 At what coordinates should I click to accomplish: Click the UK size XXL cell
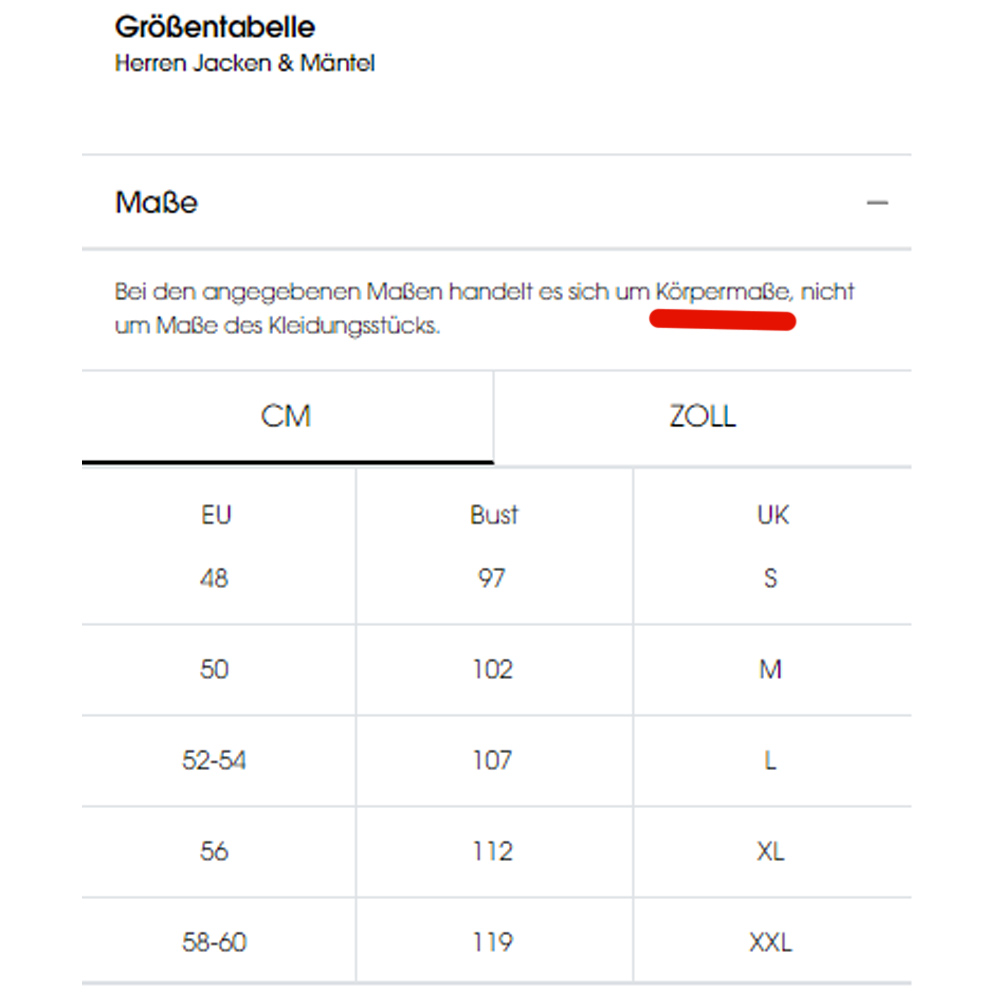click(771, 942)
